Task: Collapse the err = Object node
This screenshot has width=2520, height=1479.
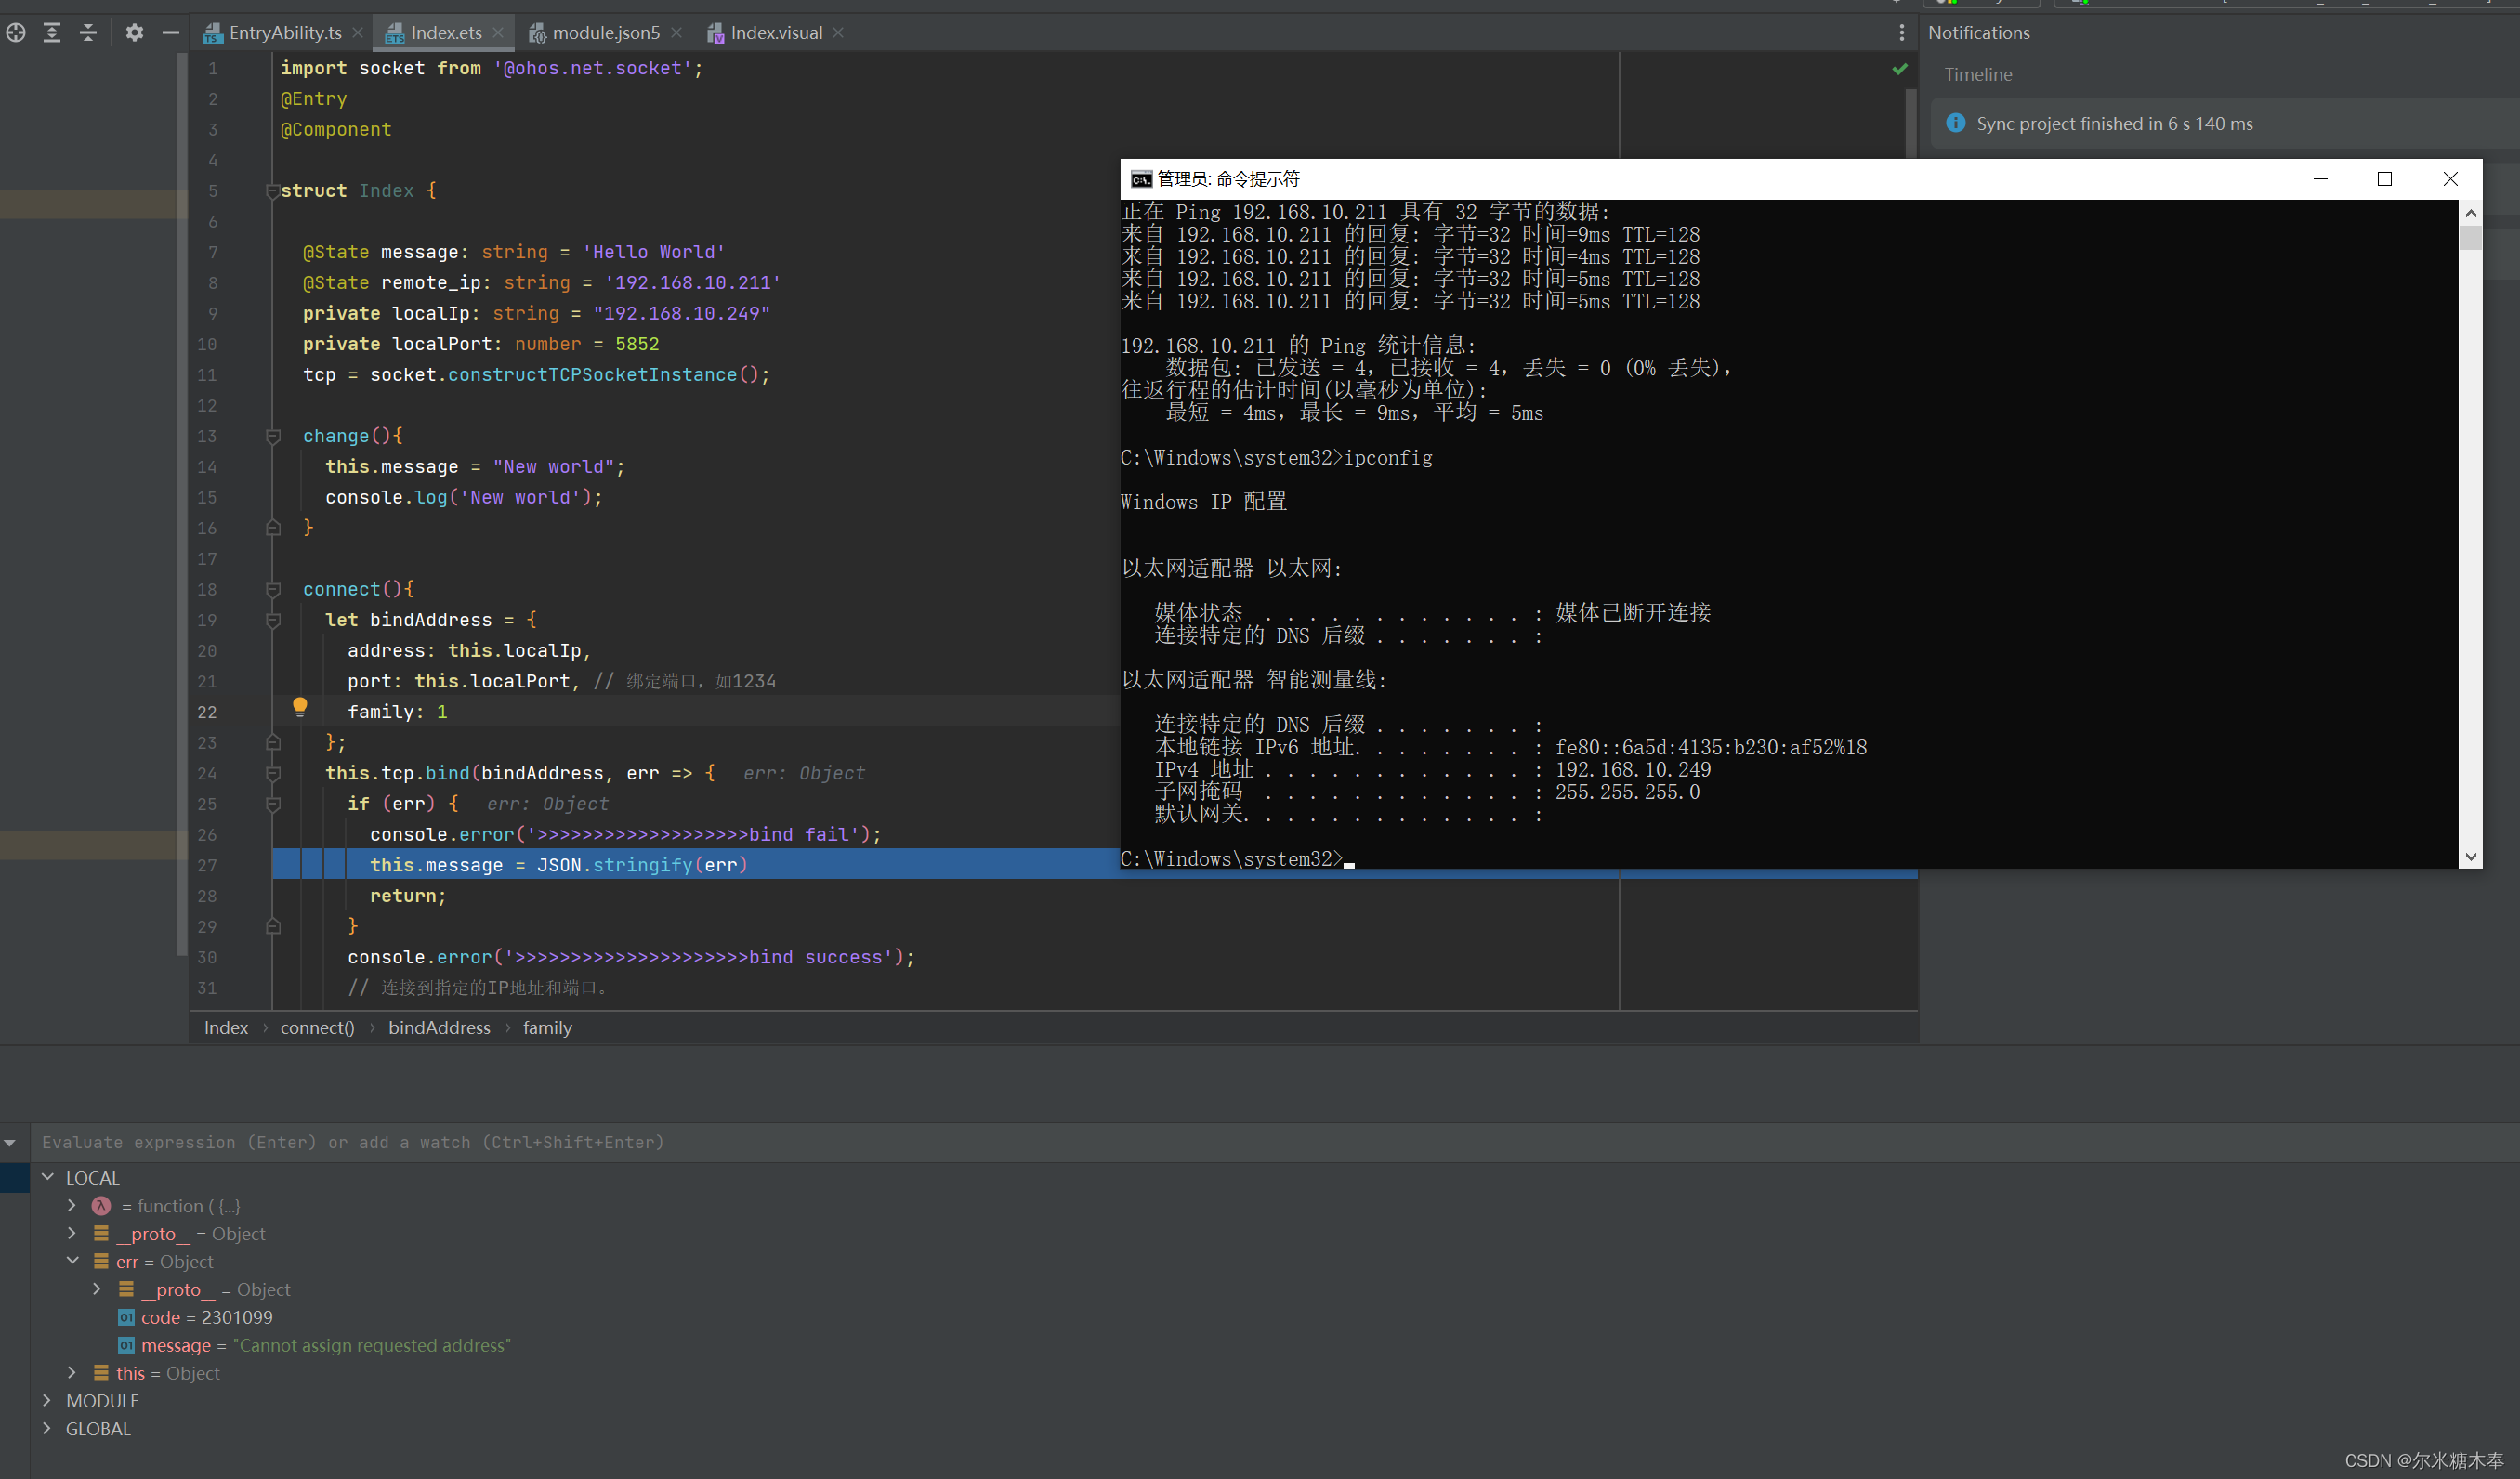Action: [72, 1260]
